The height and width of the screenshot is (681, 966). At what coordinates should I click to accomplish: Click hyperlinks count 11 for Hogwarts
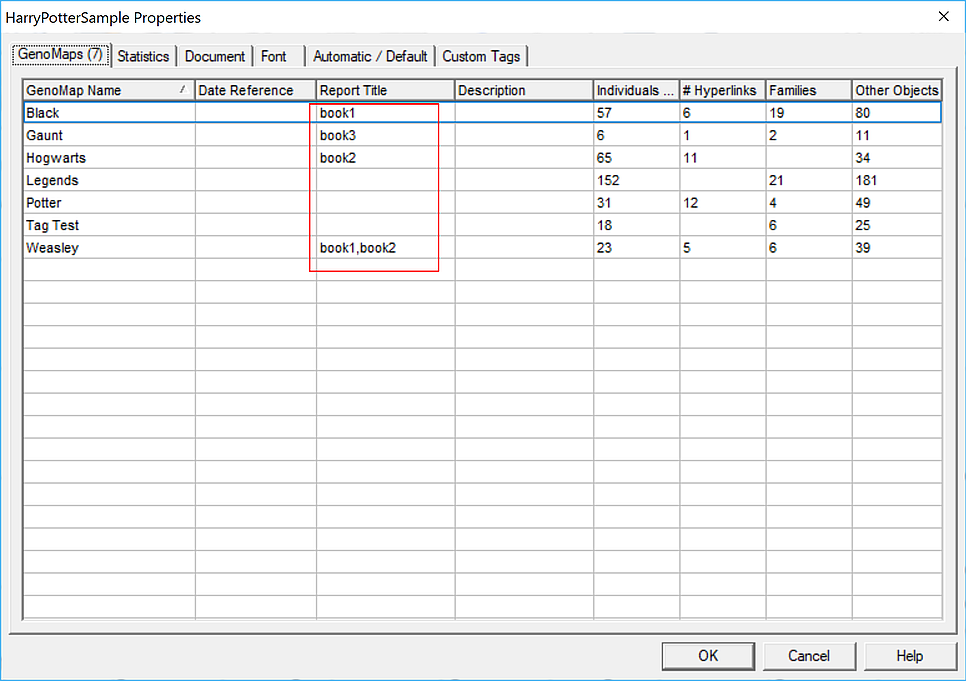coord(690,158)
